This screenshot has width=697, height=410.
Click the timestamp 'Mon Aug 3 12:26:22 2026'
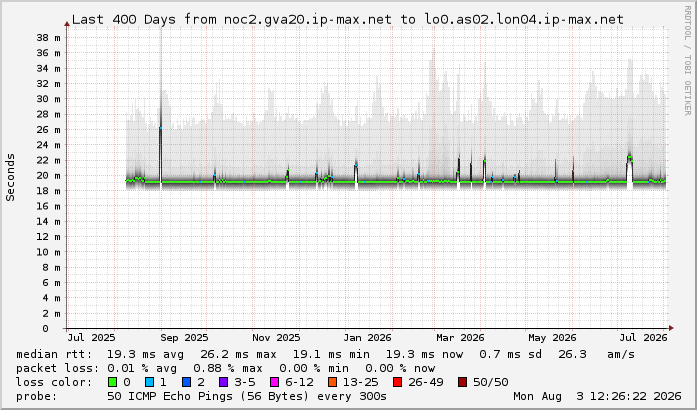(x=597, y=396)
